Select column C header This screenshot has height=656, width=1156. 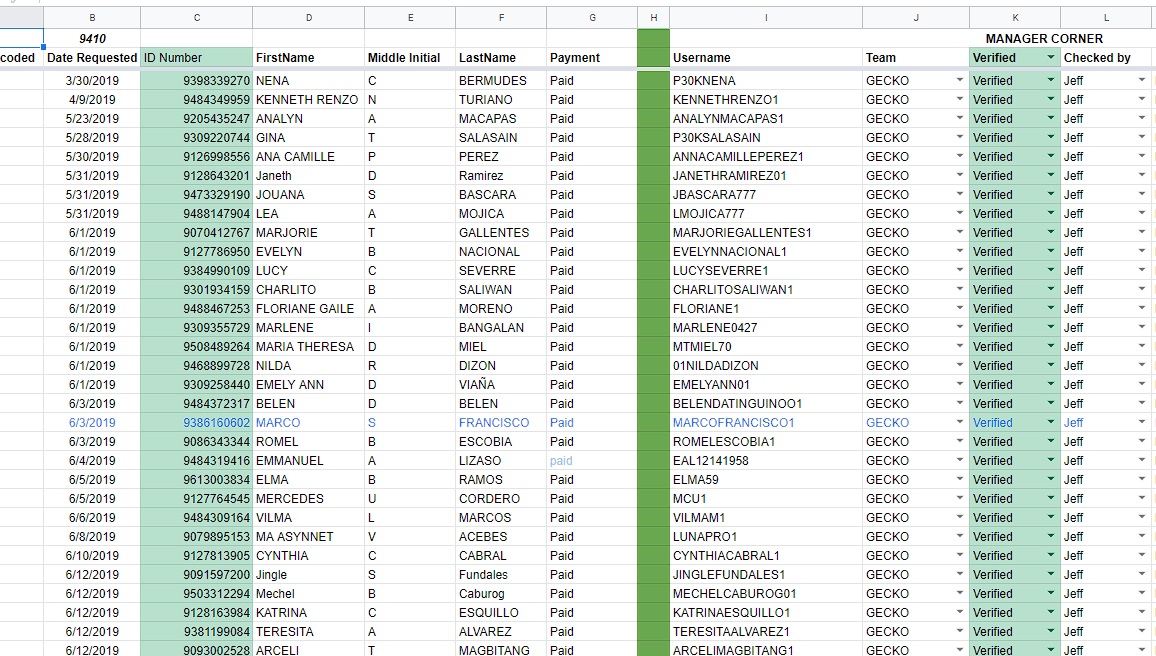(197, 18)
